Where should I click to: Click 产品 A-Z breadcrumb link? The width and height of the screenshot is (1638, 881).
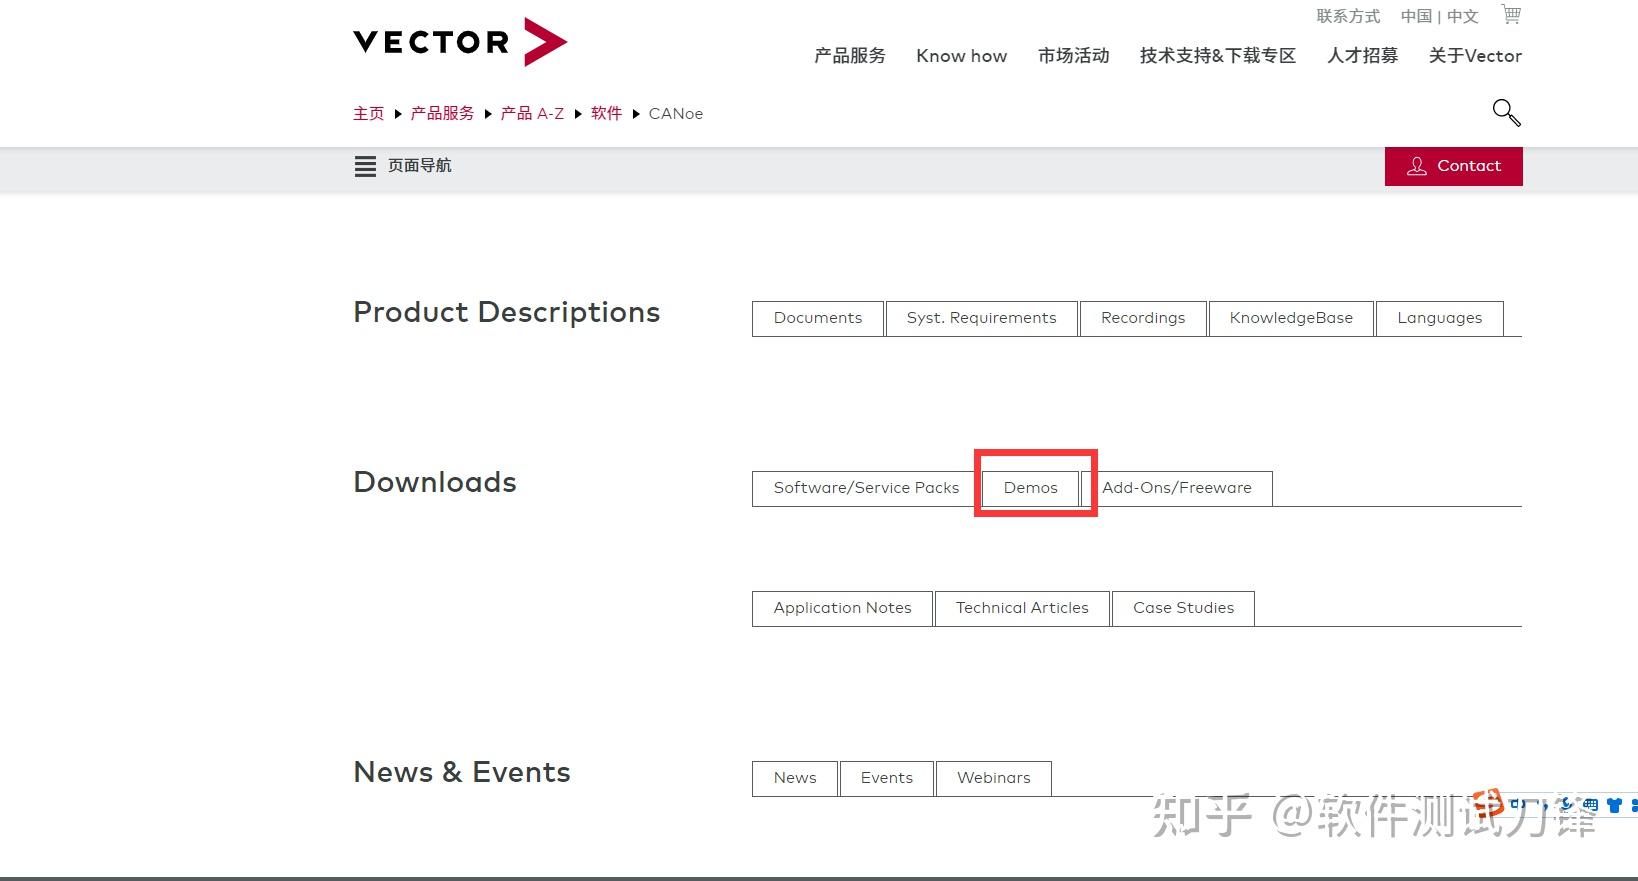(533, 114)
